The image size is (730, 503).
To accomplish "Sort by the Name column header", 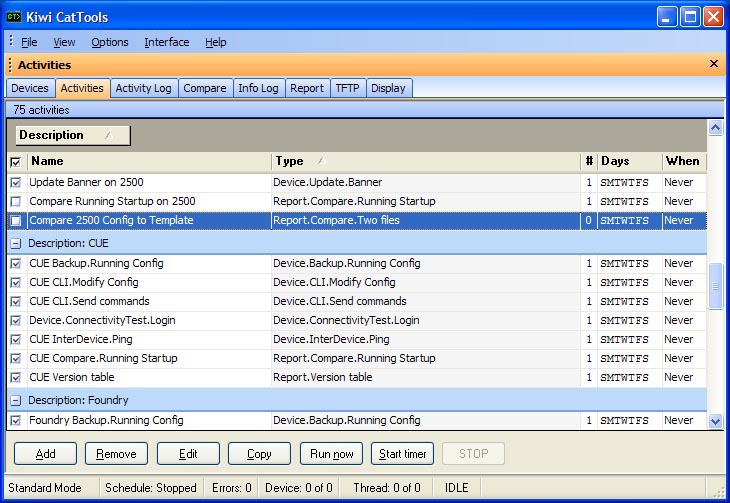I will point(149,161).
